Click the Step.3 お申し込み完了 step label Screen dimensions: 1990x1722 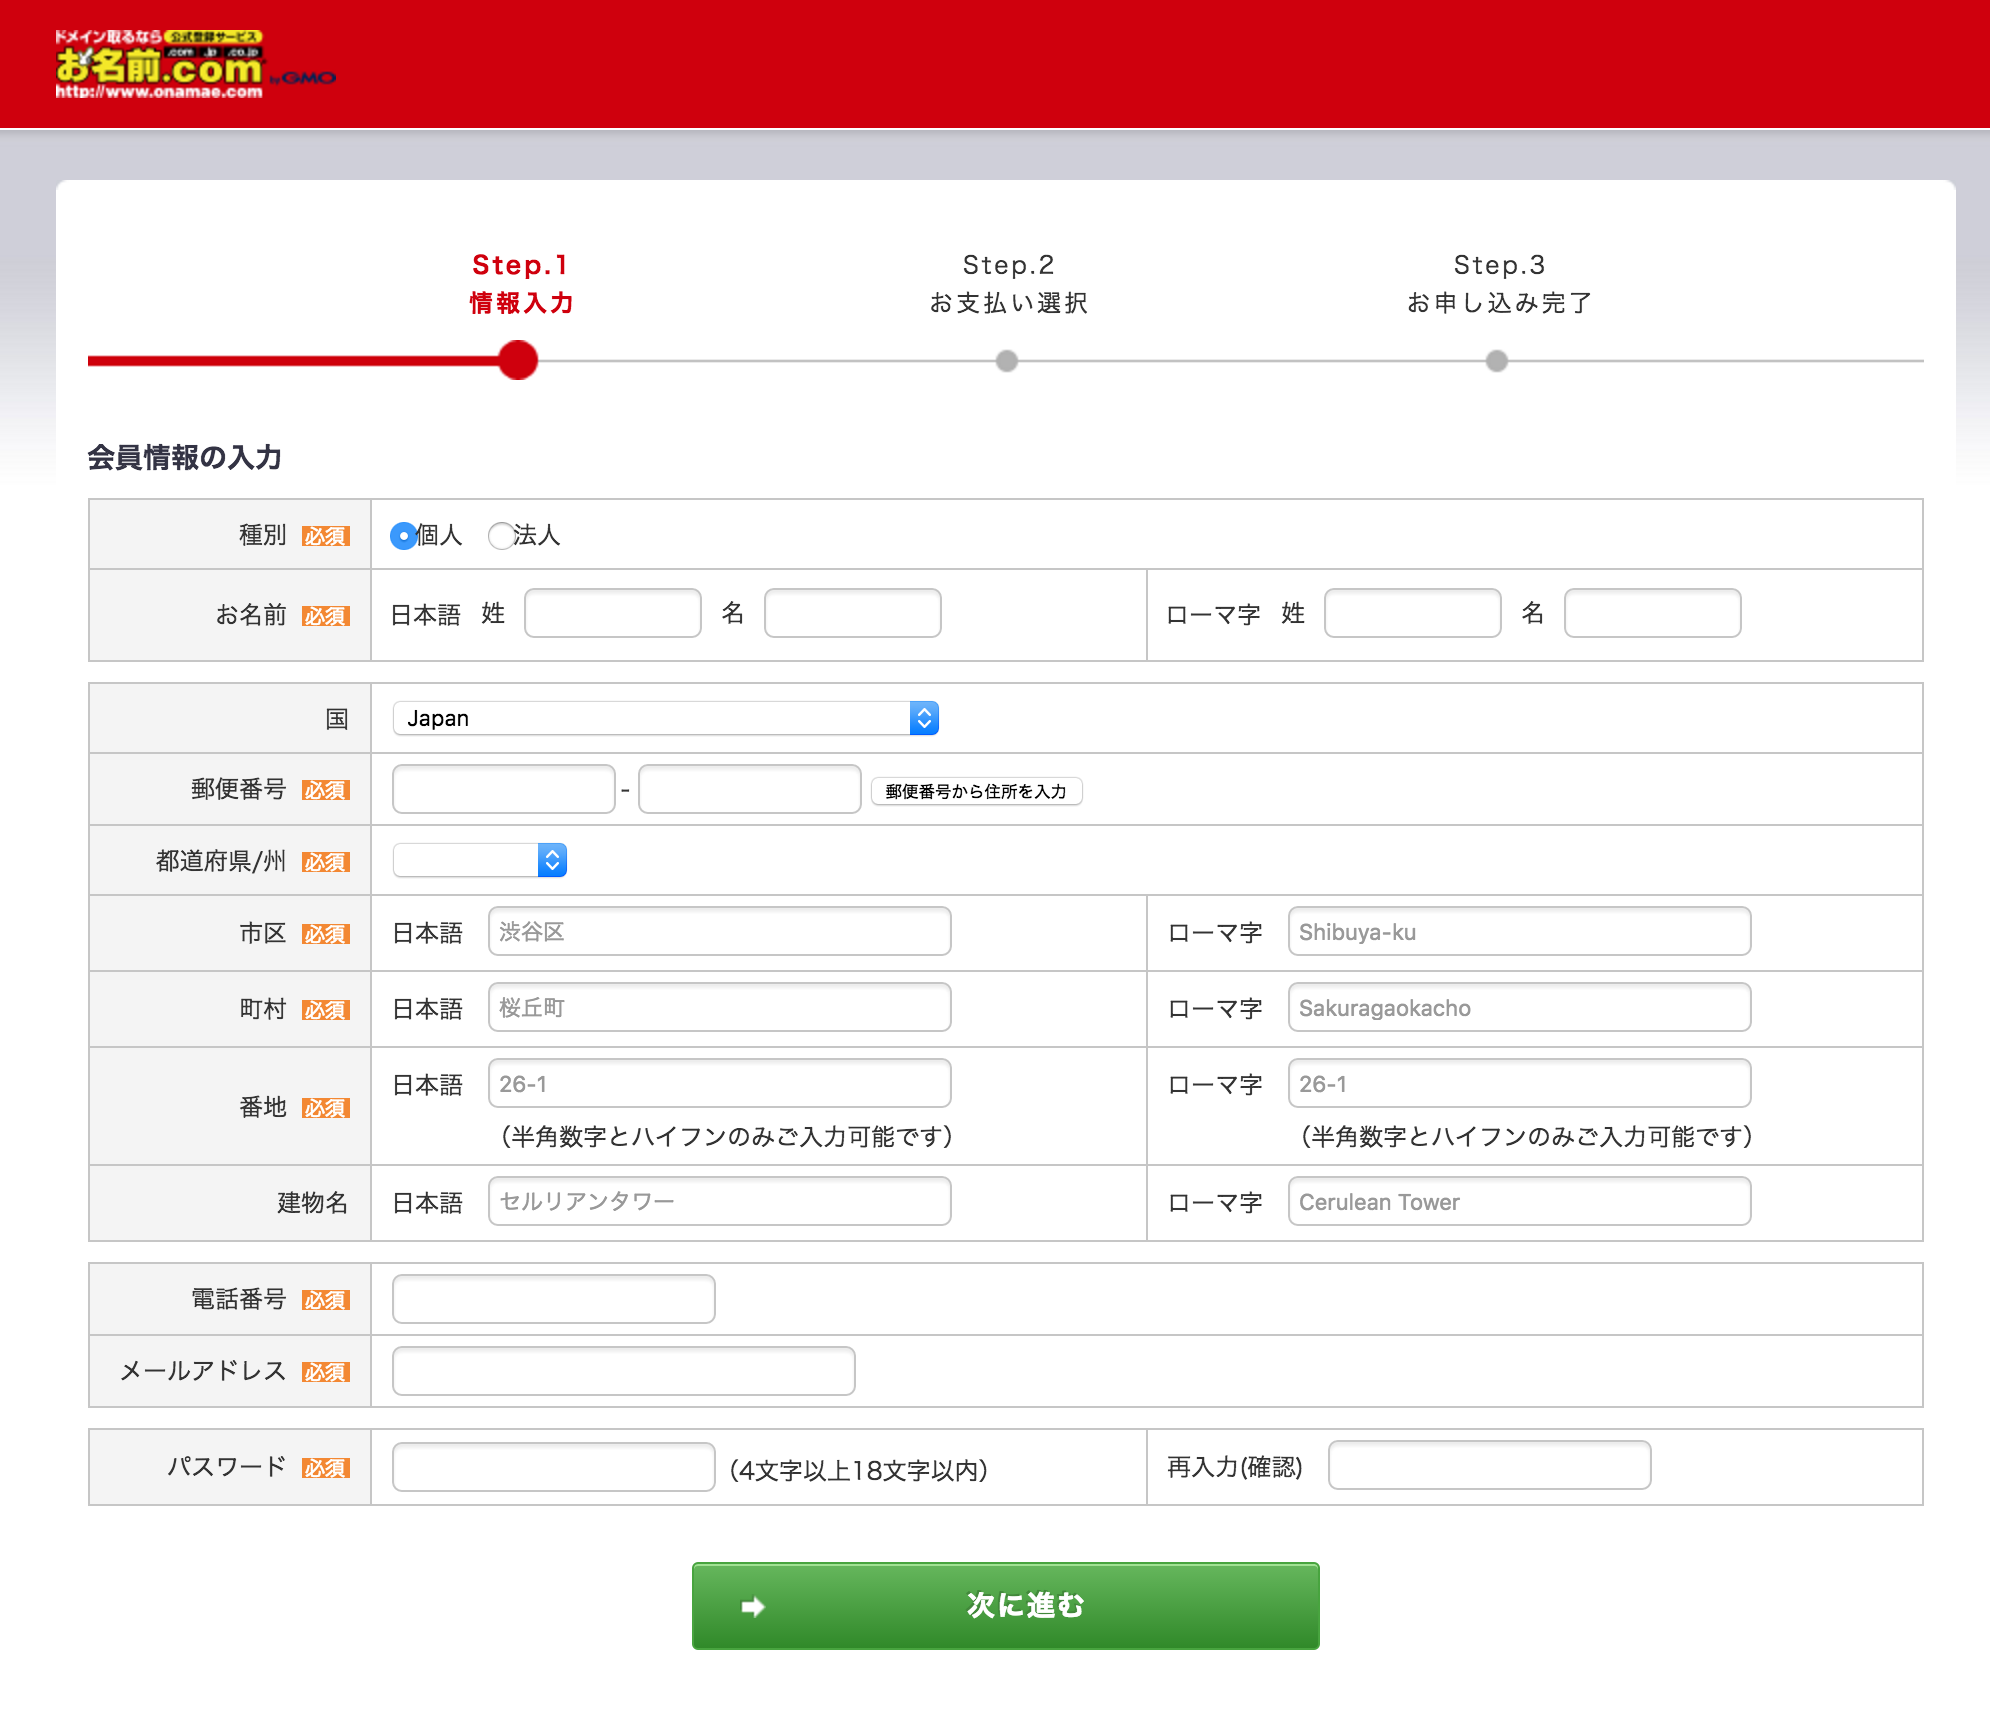pyautogui.click(x=1499, y=284)
